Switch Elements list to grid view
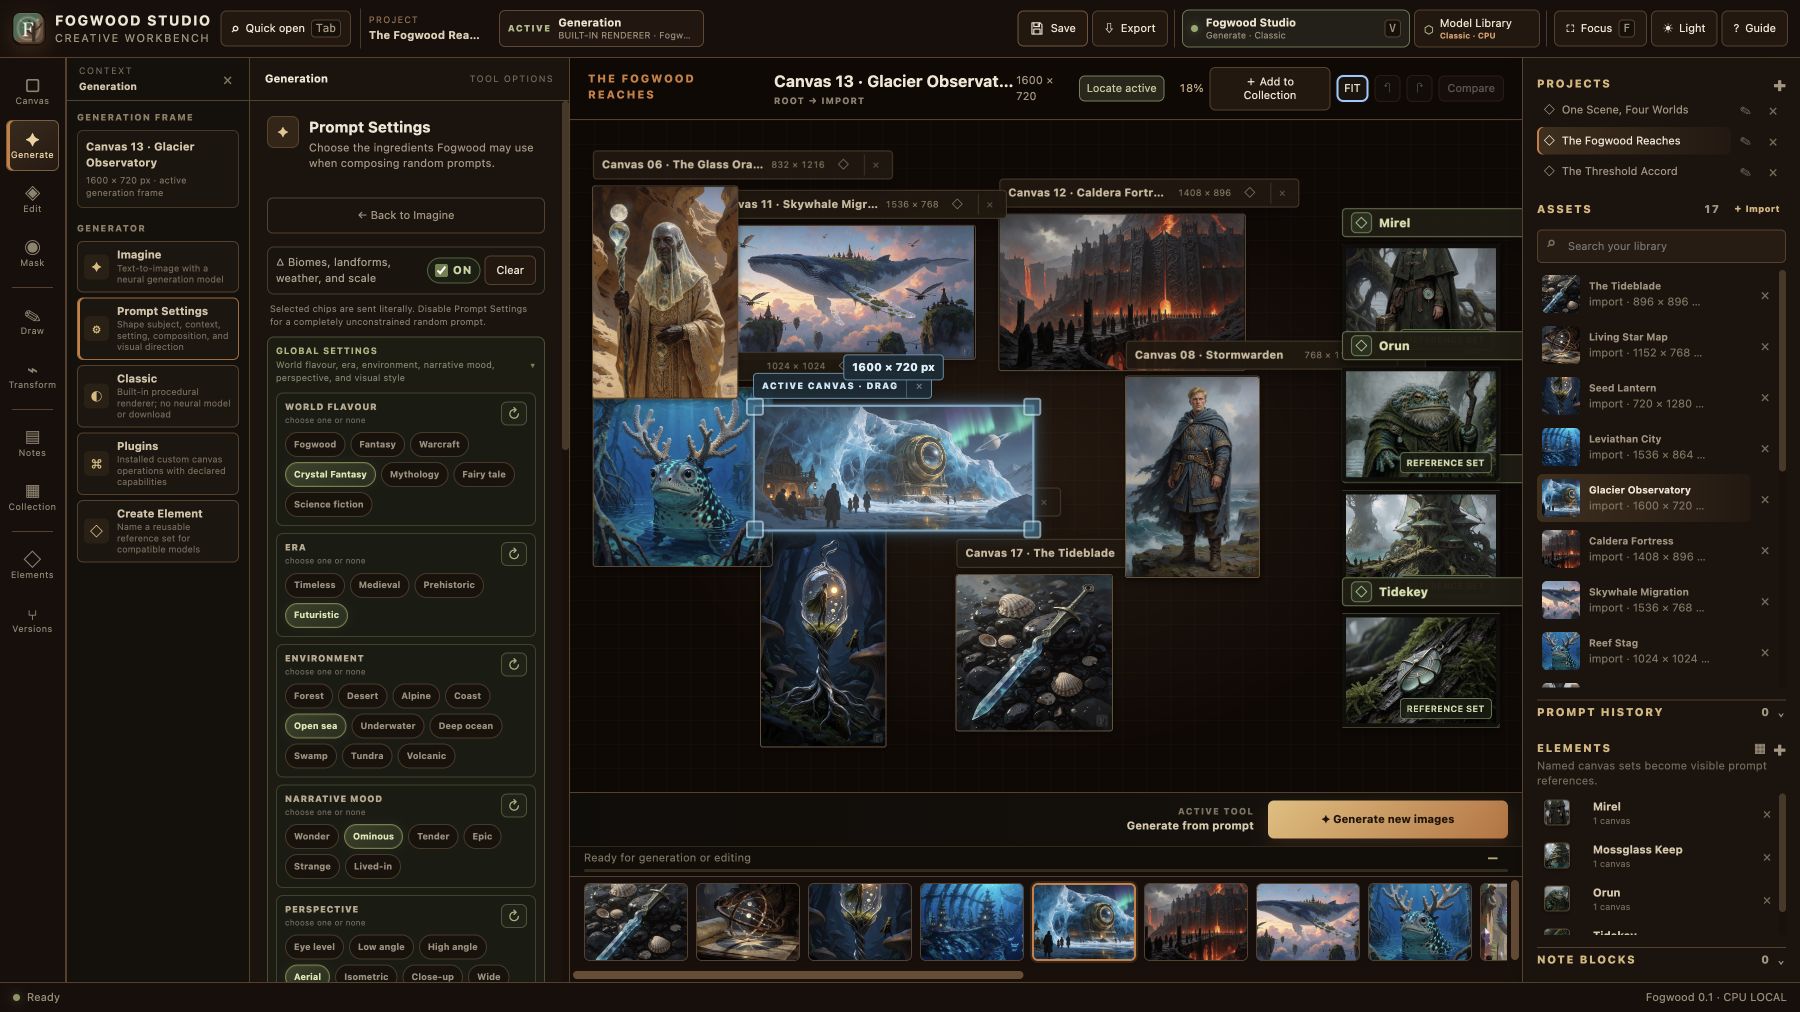Image resolution: width=1800 pixels, height=1012 pixels. (1760, 749)
